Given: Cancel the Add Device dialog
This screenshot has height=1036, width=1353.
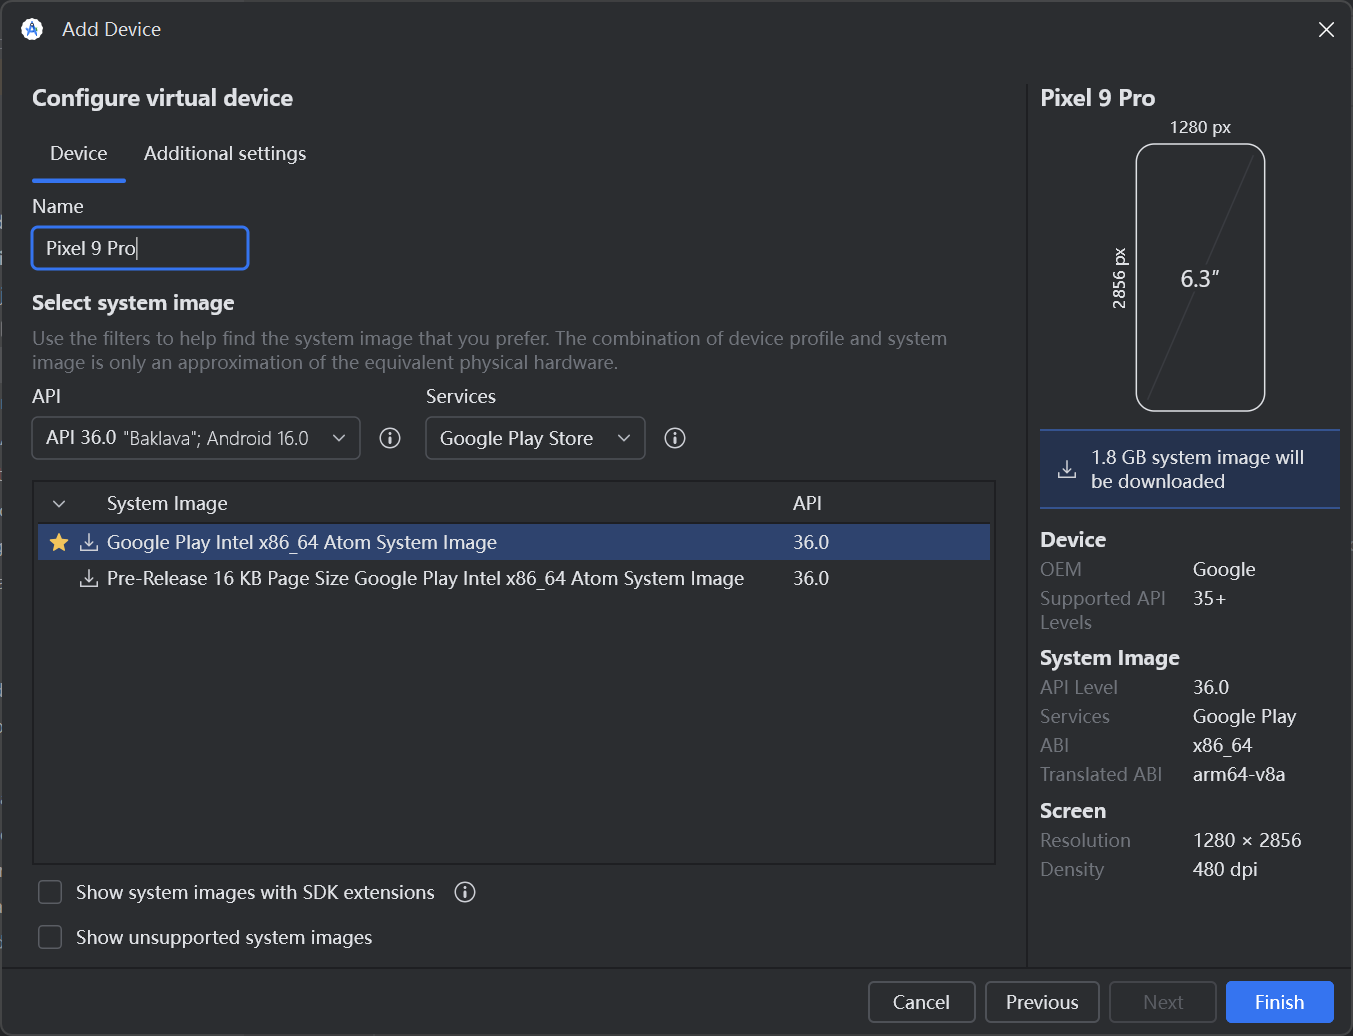Looking at the screenshot, I should [921, 1002].
